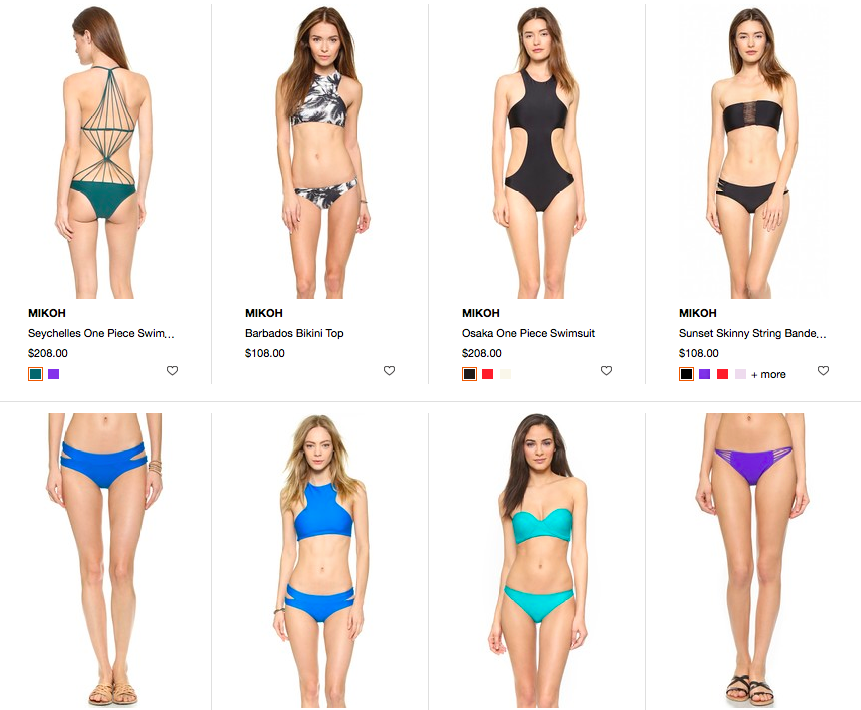This screenshot has height=710, width=861.
Task: Add Osaka One Piece Swimsuit to wishlist heart
Action: [x=606, y=371]
